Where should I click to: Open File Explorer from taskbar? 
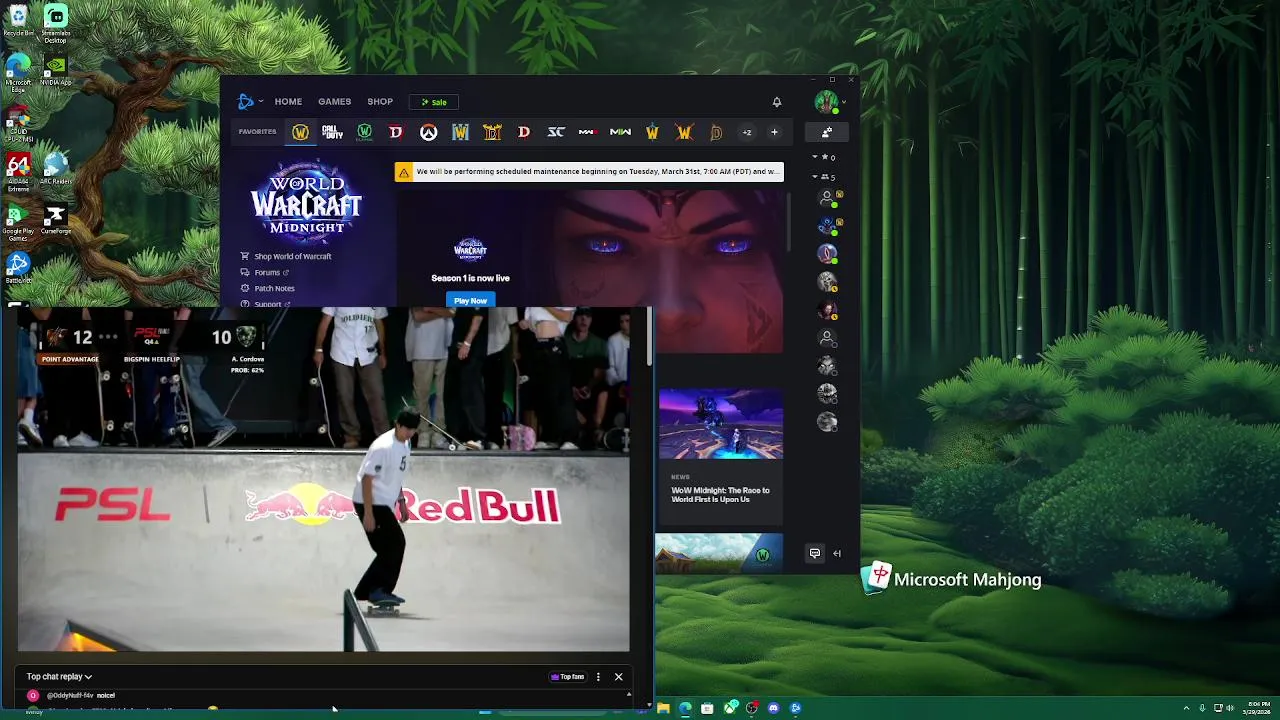pos(663,708)
